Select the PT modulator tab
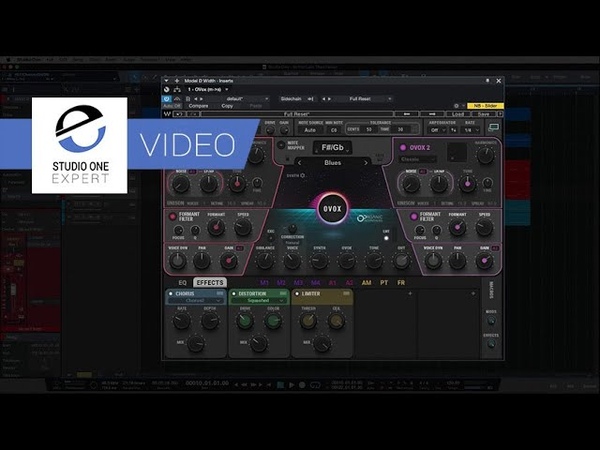The width and height of the screenshot is (600, 450). pyautogui.click(x=384, y=283)
